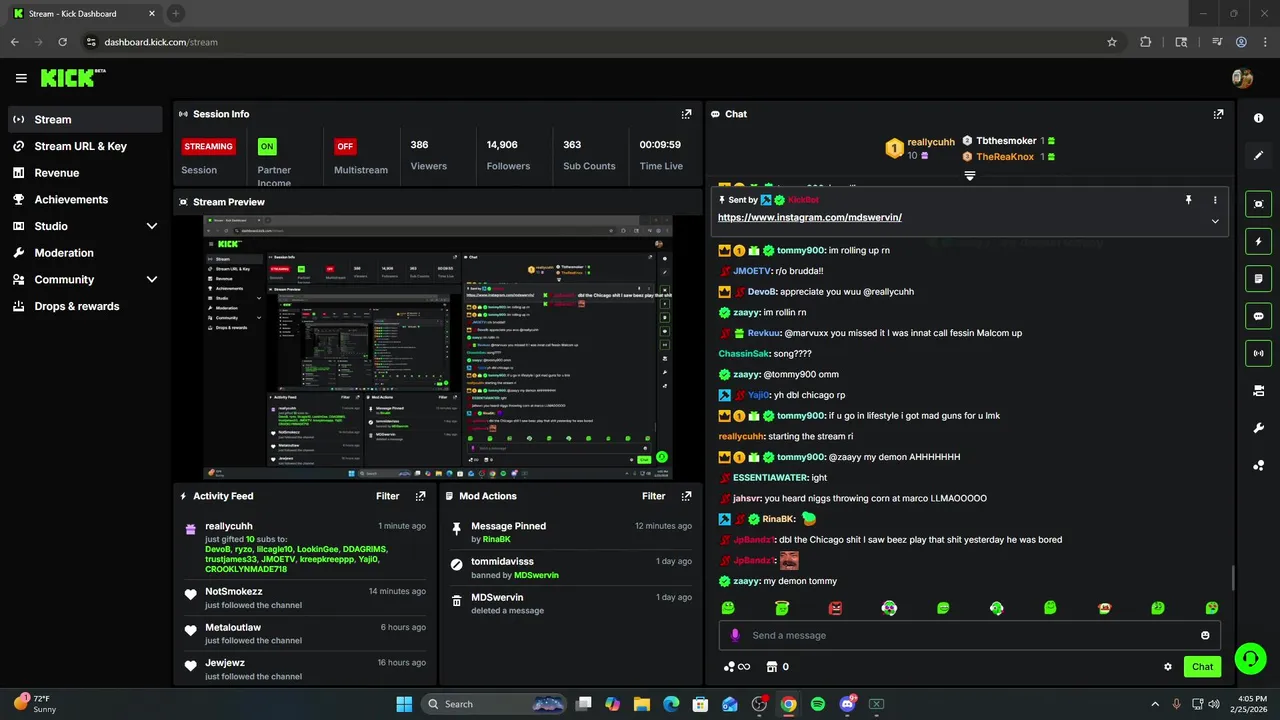Pop out the Session Info panel
The height and width of the screenshot is (720, 1280).
click(x=686, y=114)
